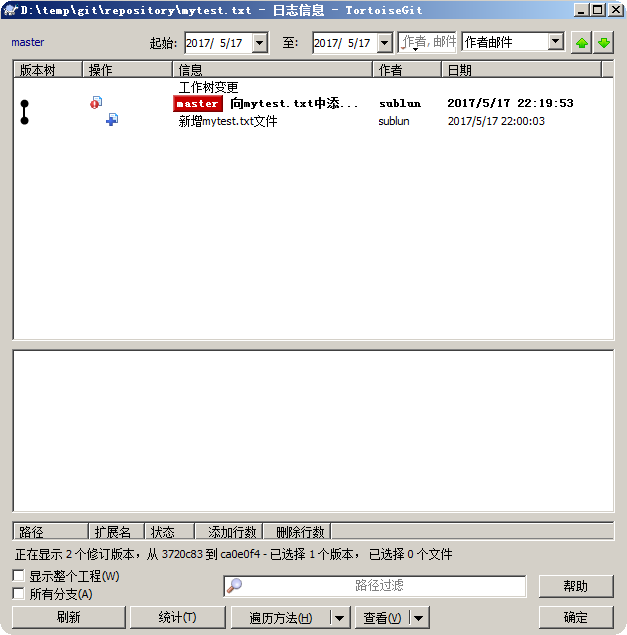The width and height of the screenshot is (627, 635).
Task: Click the 操作 column header
Action: (127, 70)
